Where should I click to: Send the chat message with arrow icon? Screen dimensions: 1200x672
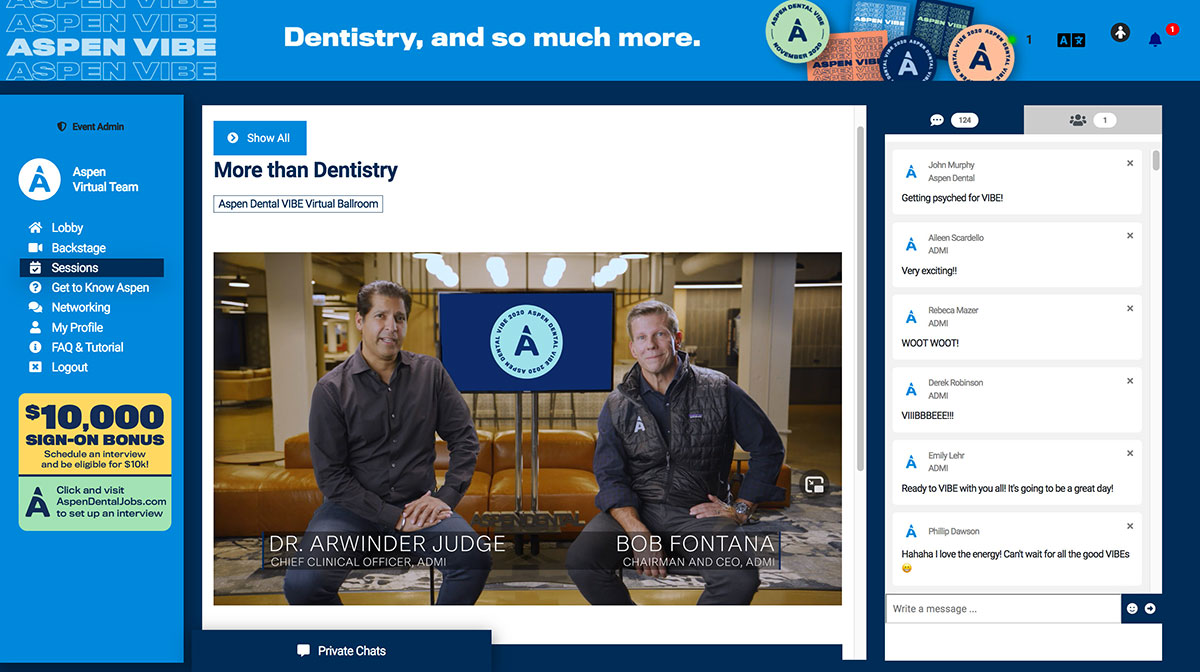click(1150, 608)
